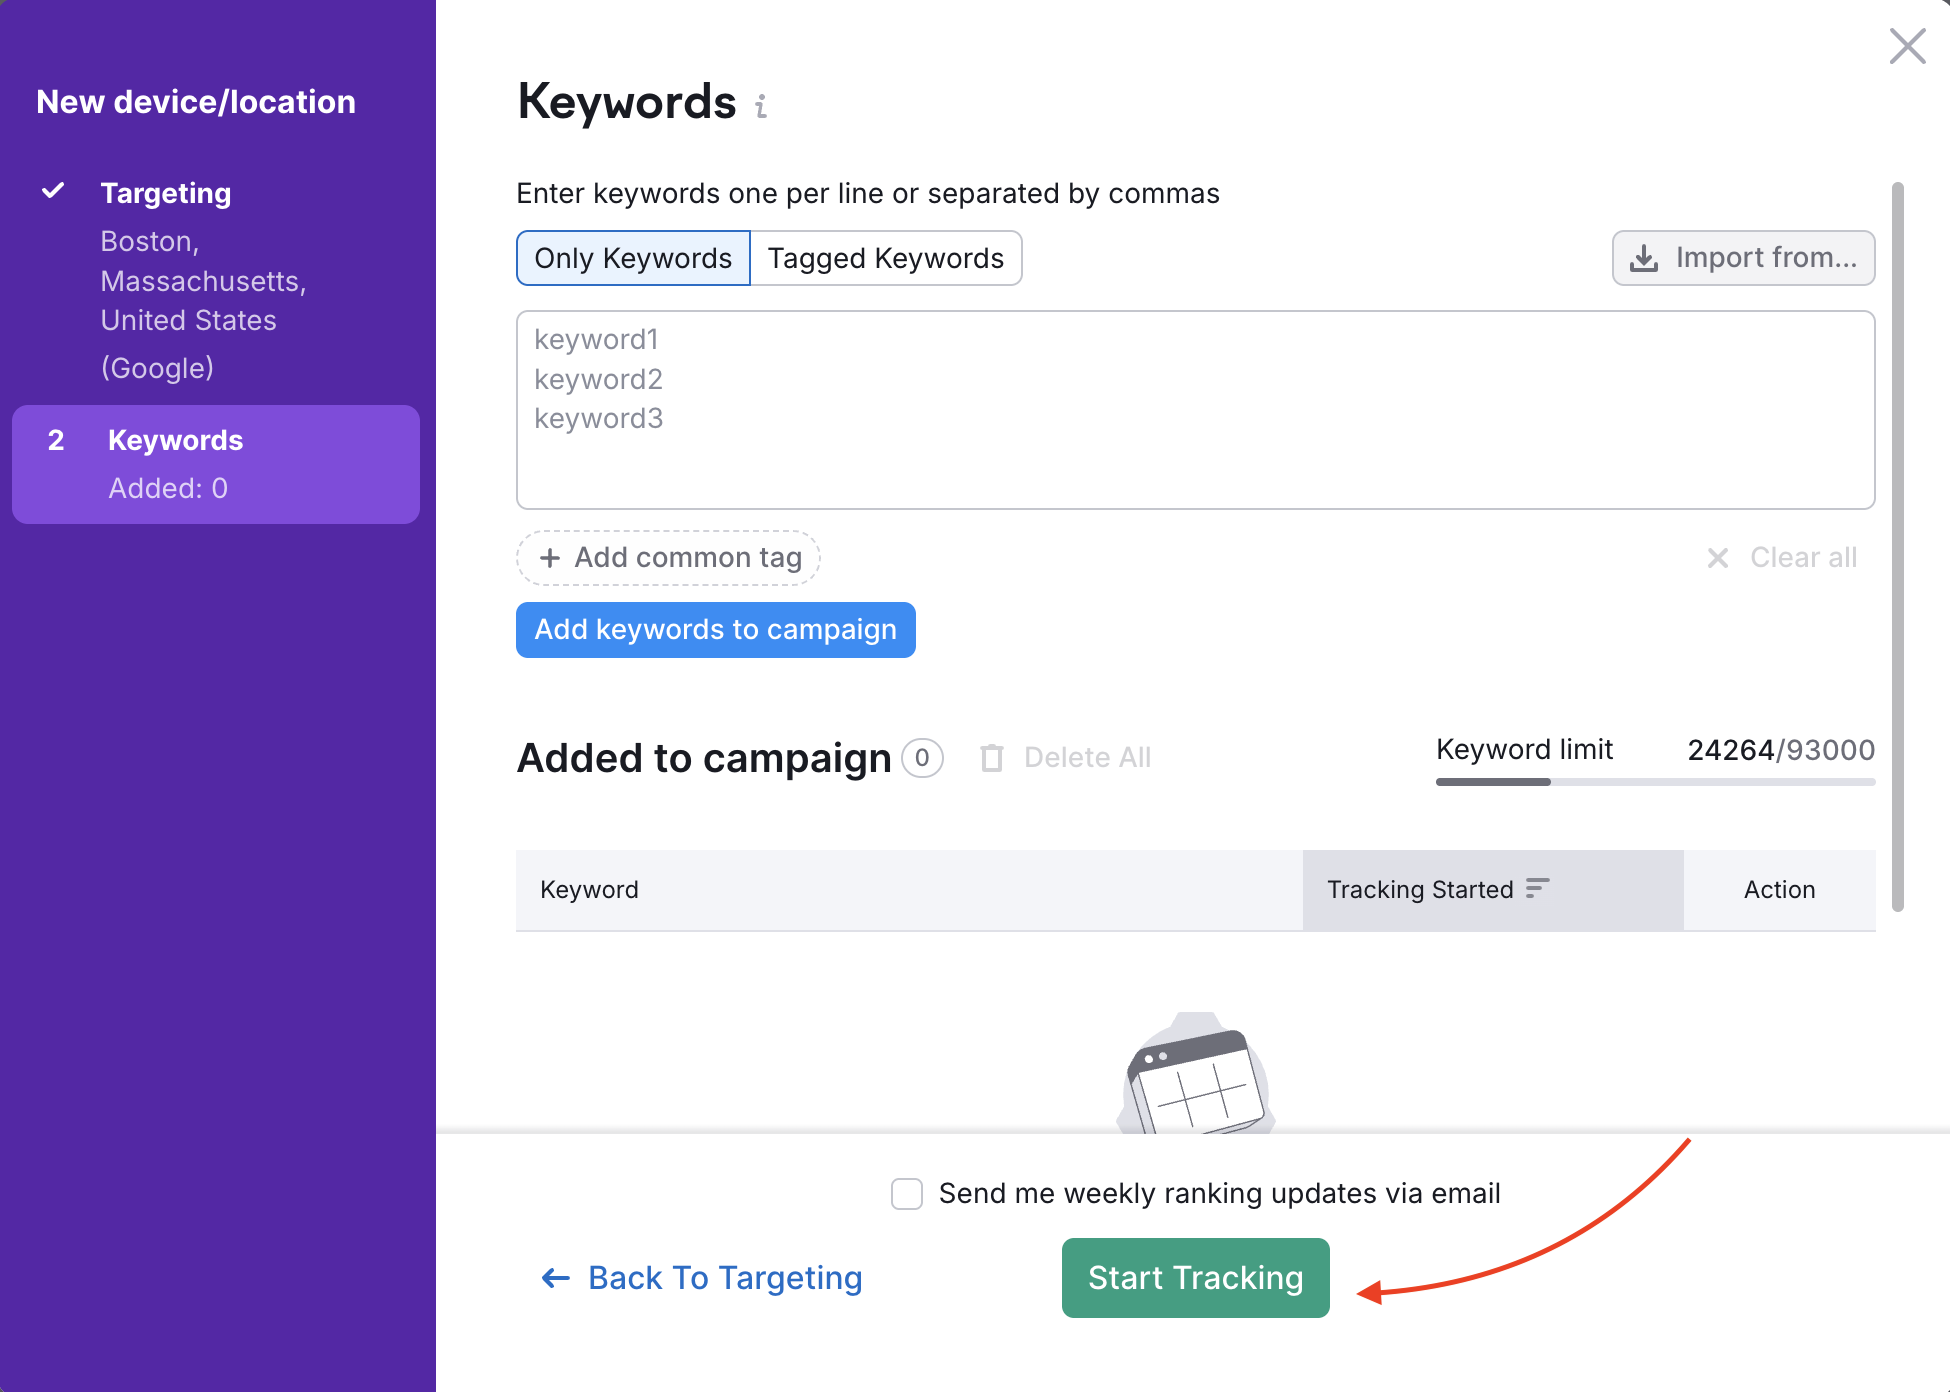Image resolution: width=1950 pixels, height=1392 pixels.
Task: Open the Import from... dropdown
Action: 1743,258
